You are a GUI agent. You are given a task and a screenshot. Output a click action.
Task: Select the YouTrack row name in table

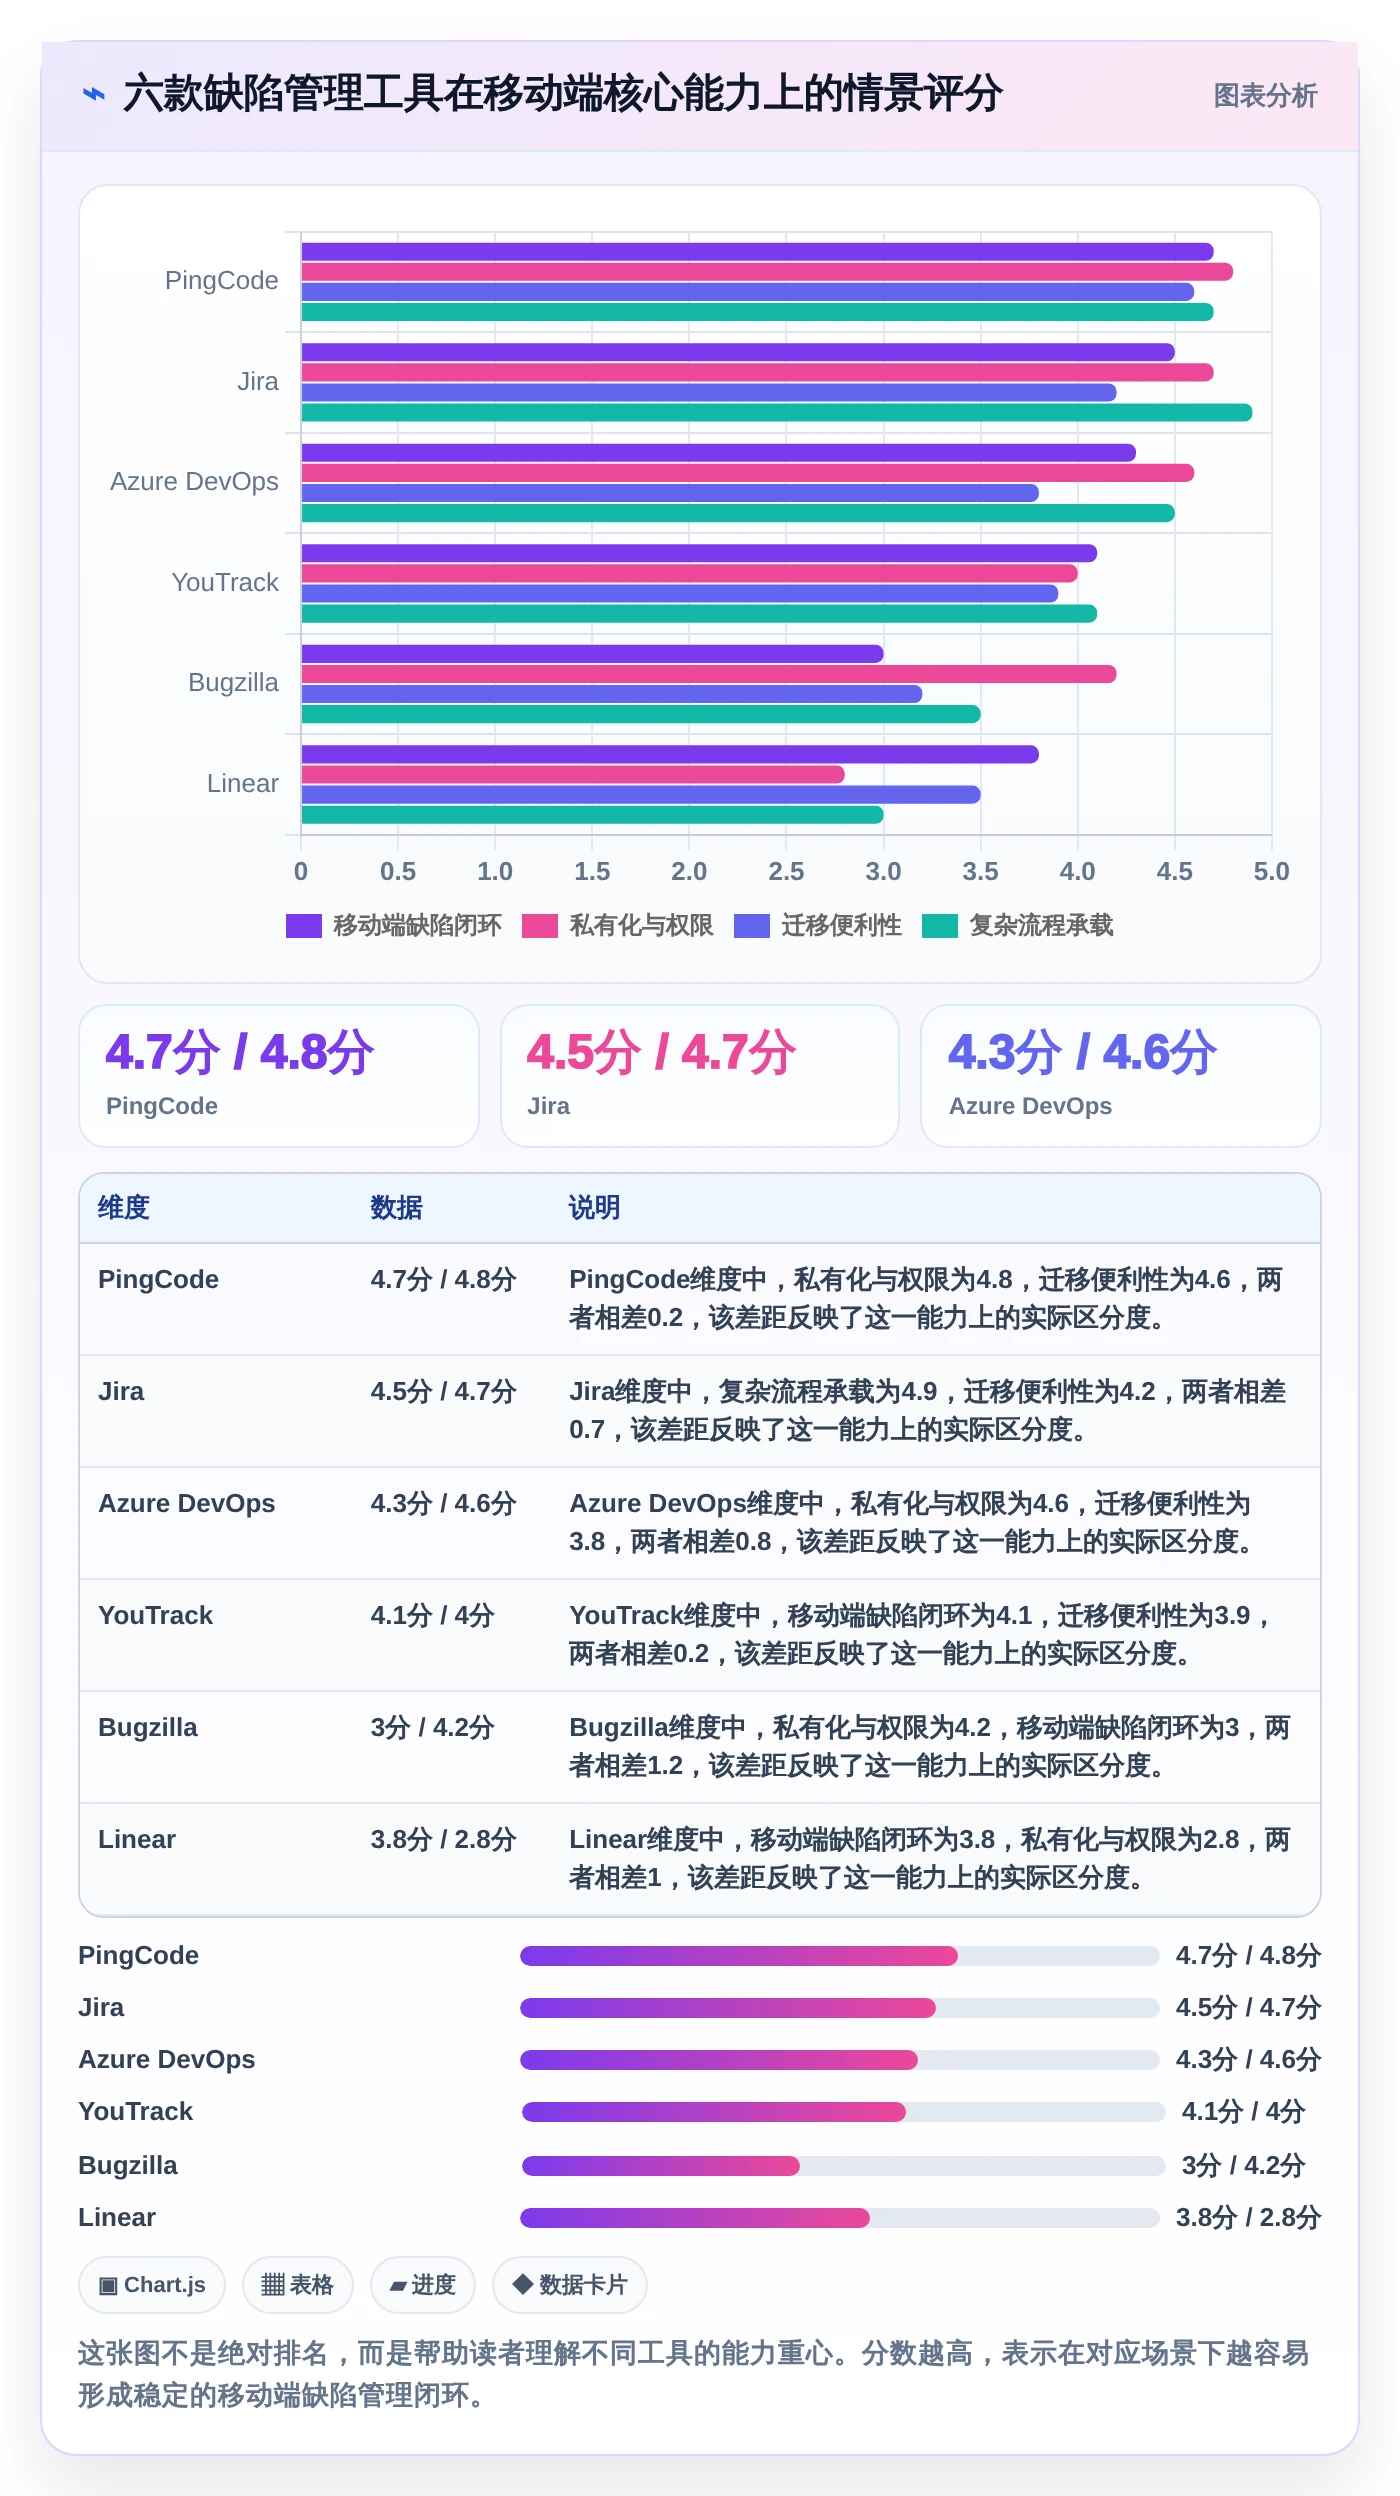[156, 1616]
